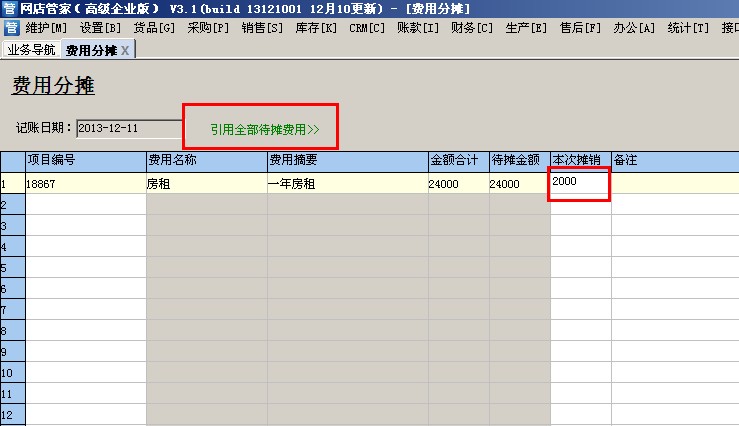739x426 pixels.
Task: Edit the 本次摊销 cell showing 2000
Action: pyautogui.click(x=579, y=183)
